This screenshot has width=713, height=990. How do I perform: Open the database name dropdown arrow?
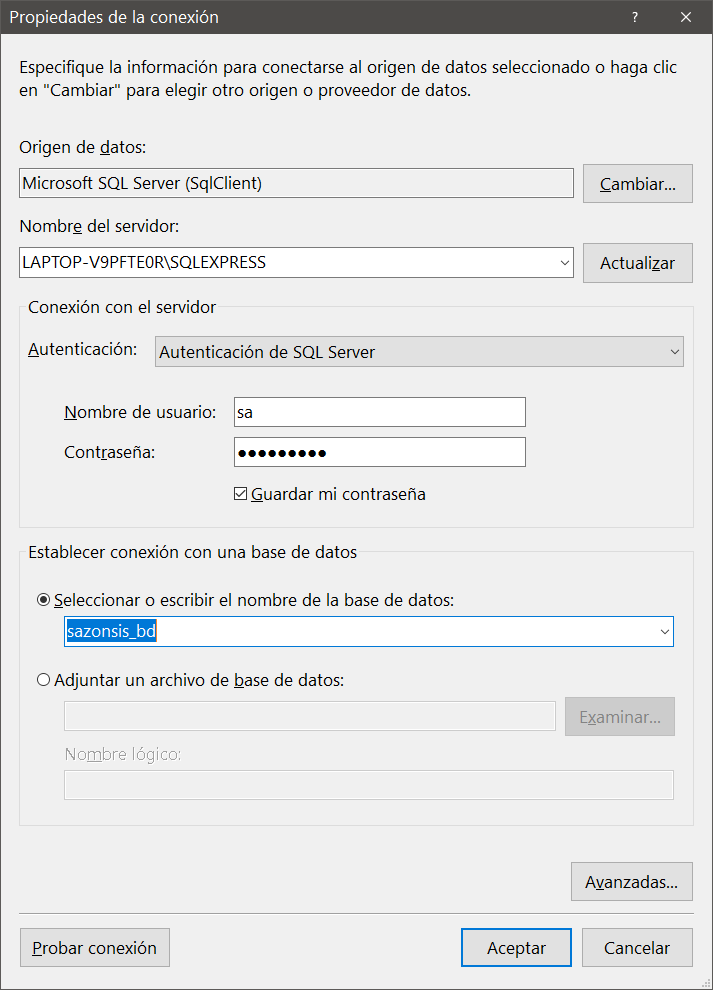coord(663,632)
